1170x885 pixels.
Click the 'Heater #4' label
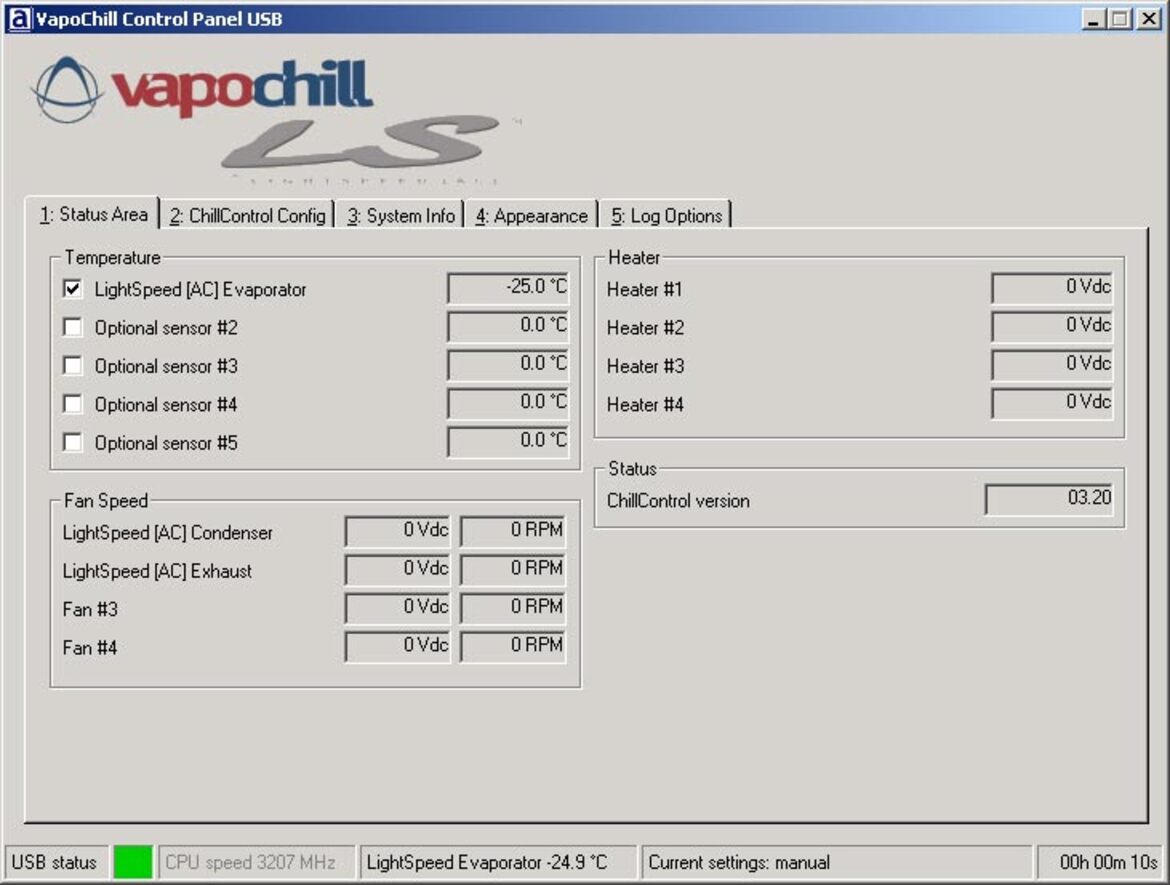(645, 404)
